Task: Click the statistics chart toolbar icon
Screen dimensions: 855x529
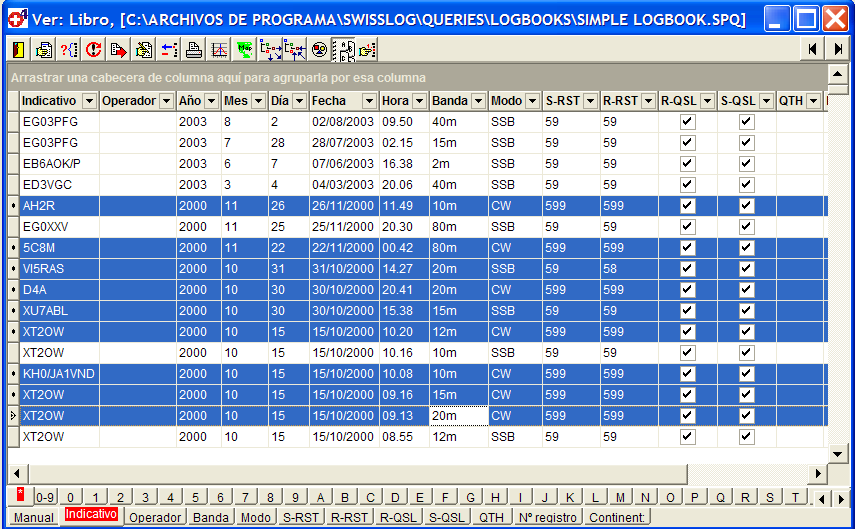Action: [219, 49]
